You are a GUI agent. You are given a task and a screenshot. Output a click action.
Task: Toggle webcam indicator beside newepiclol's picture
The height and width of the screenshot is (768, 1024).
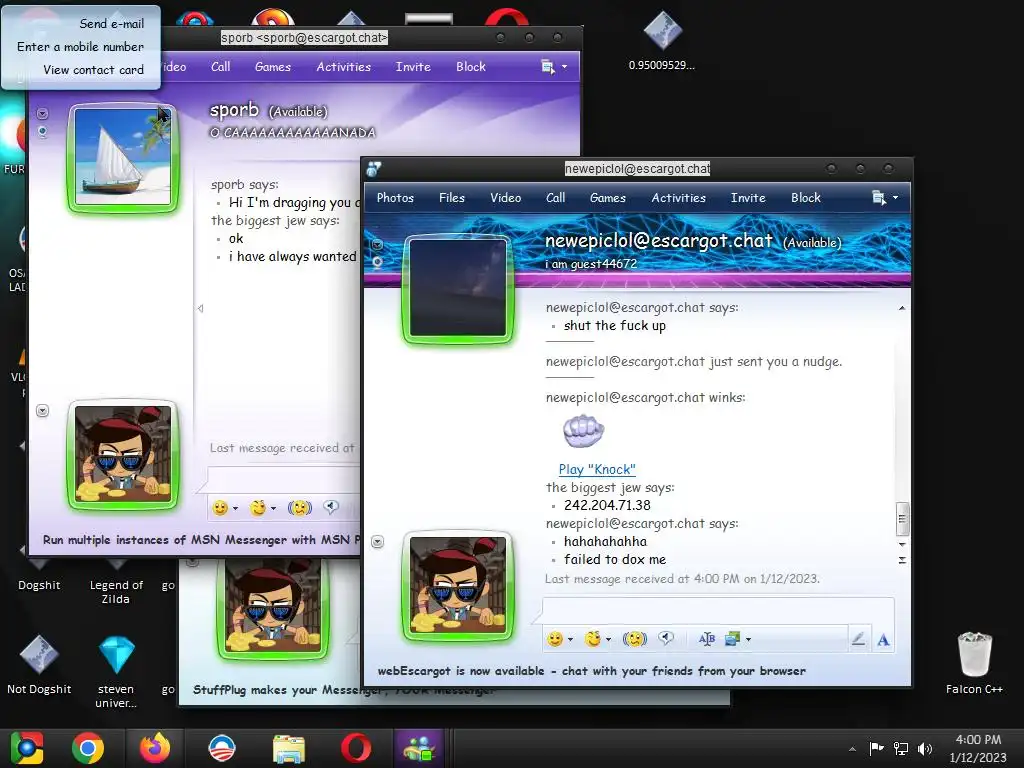pos(377,262)
